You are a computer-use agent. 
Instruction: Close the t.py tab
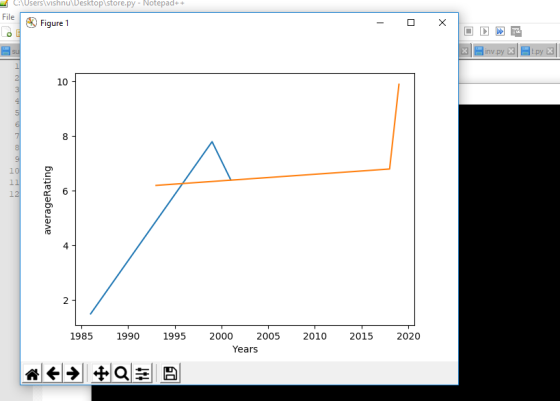[x=550, y=51]
